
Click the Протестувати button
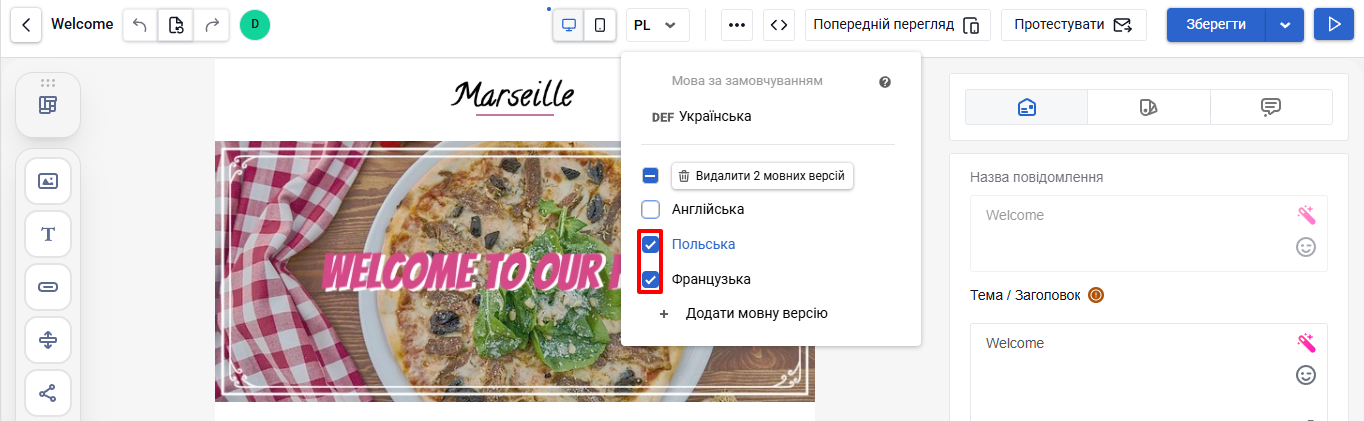[x=1073, y=25]
